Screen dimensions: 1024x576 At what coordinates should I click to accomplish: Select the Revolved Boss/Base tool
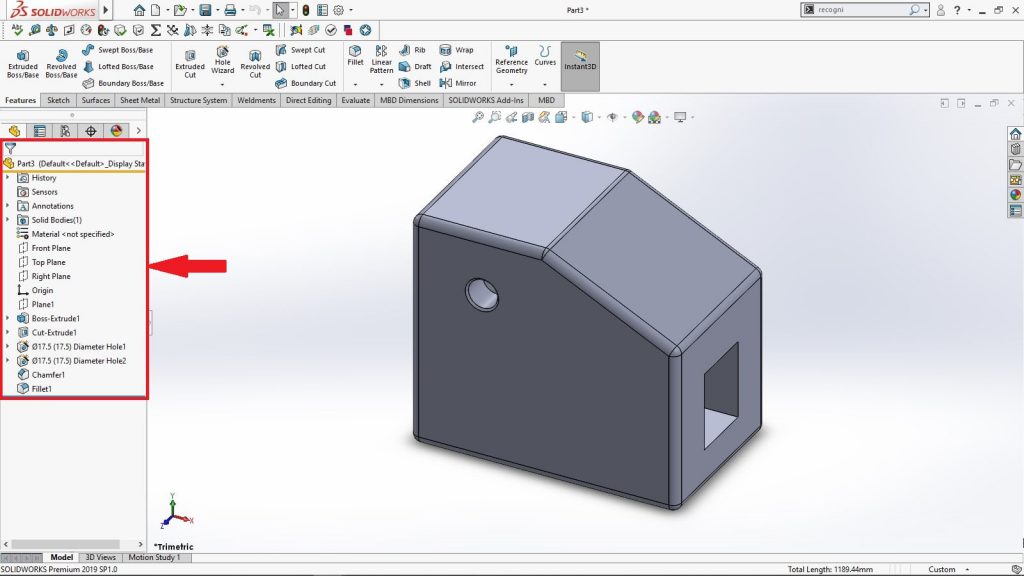tap(61, 63)
